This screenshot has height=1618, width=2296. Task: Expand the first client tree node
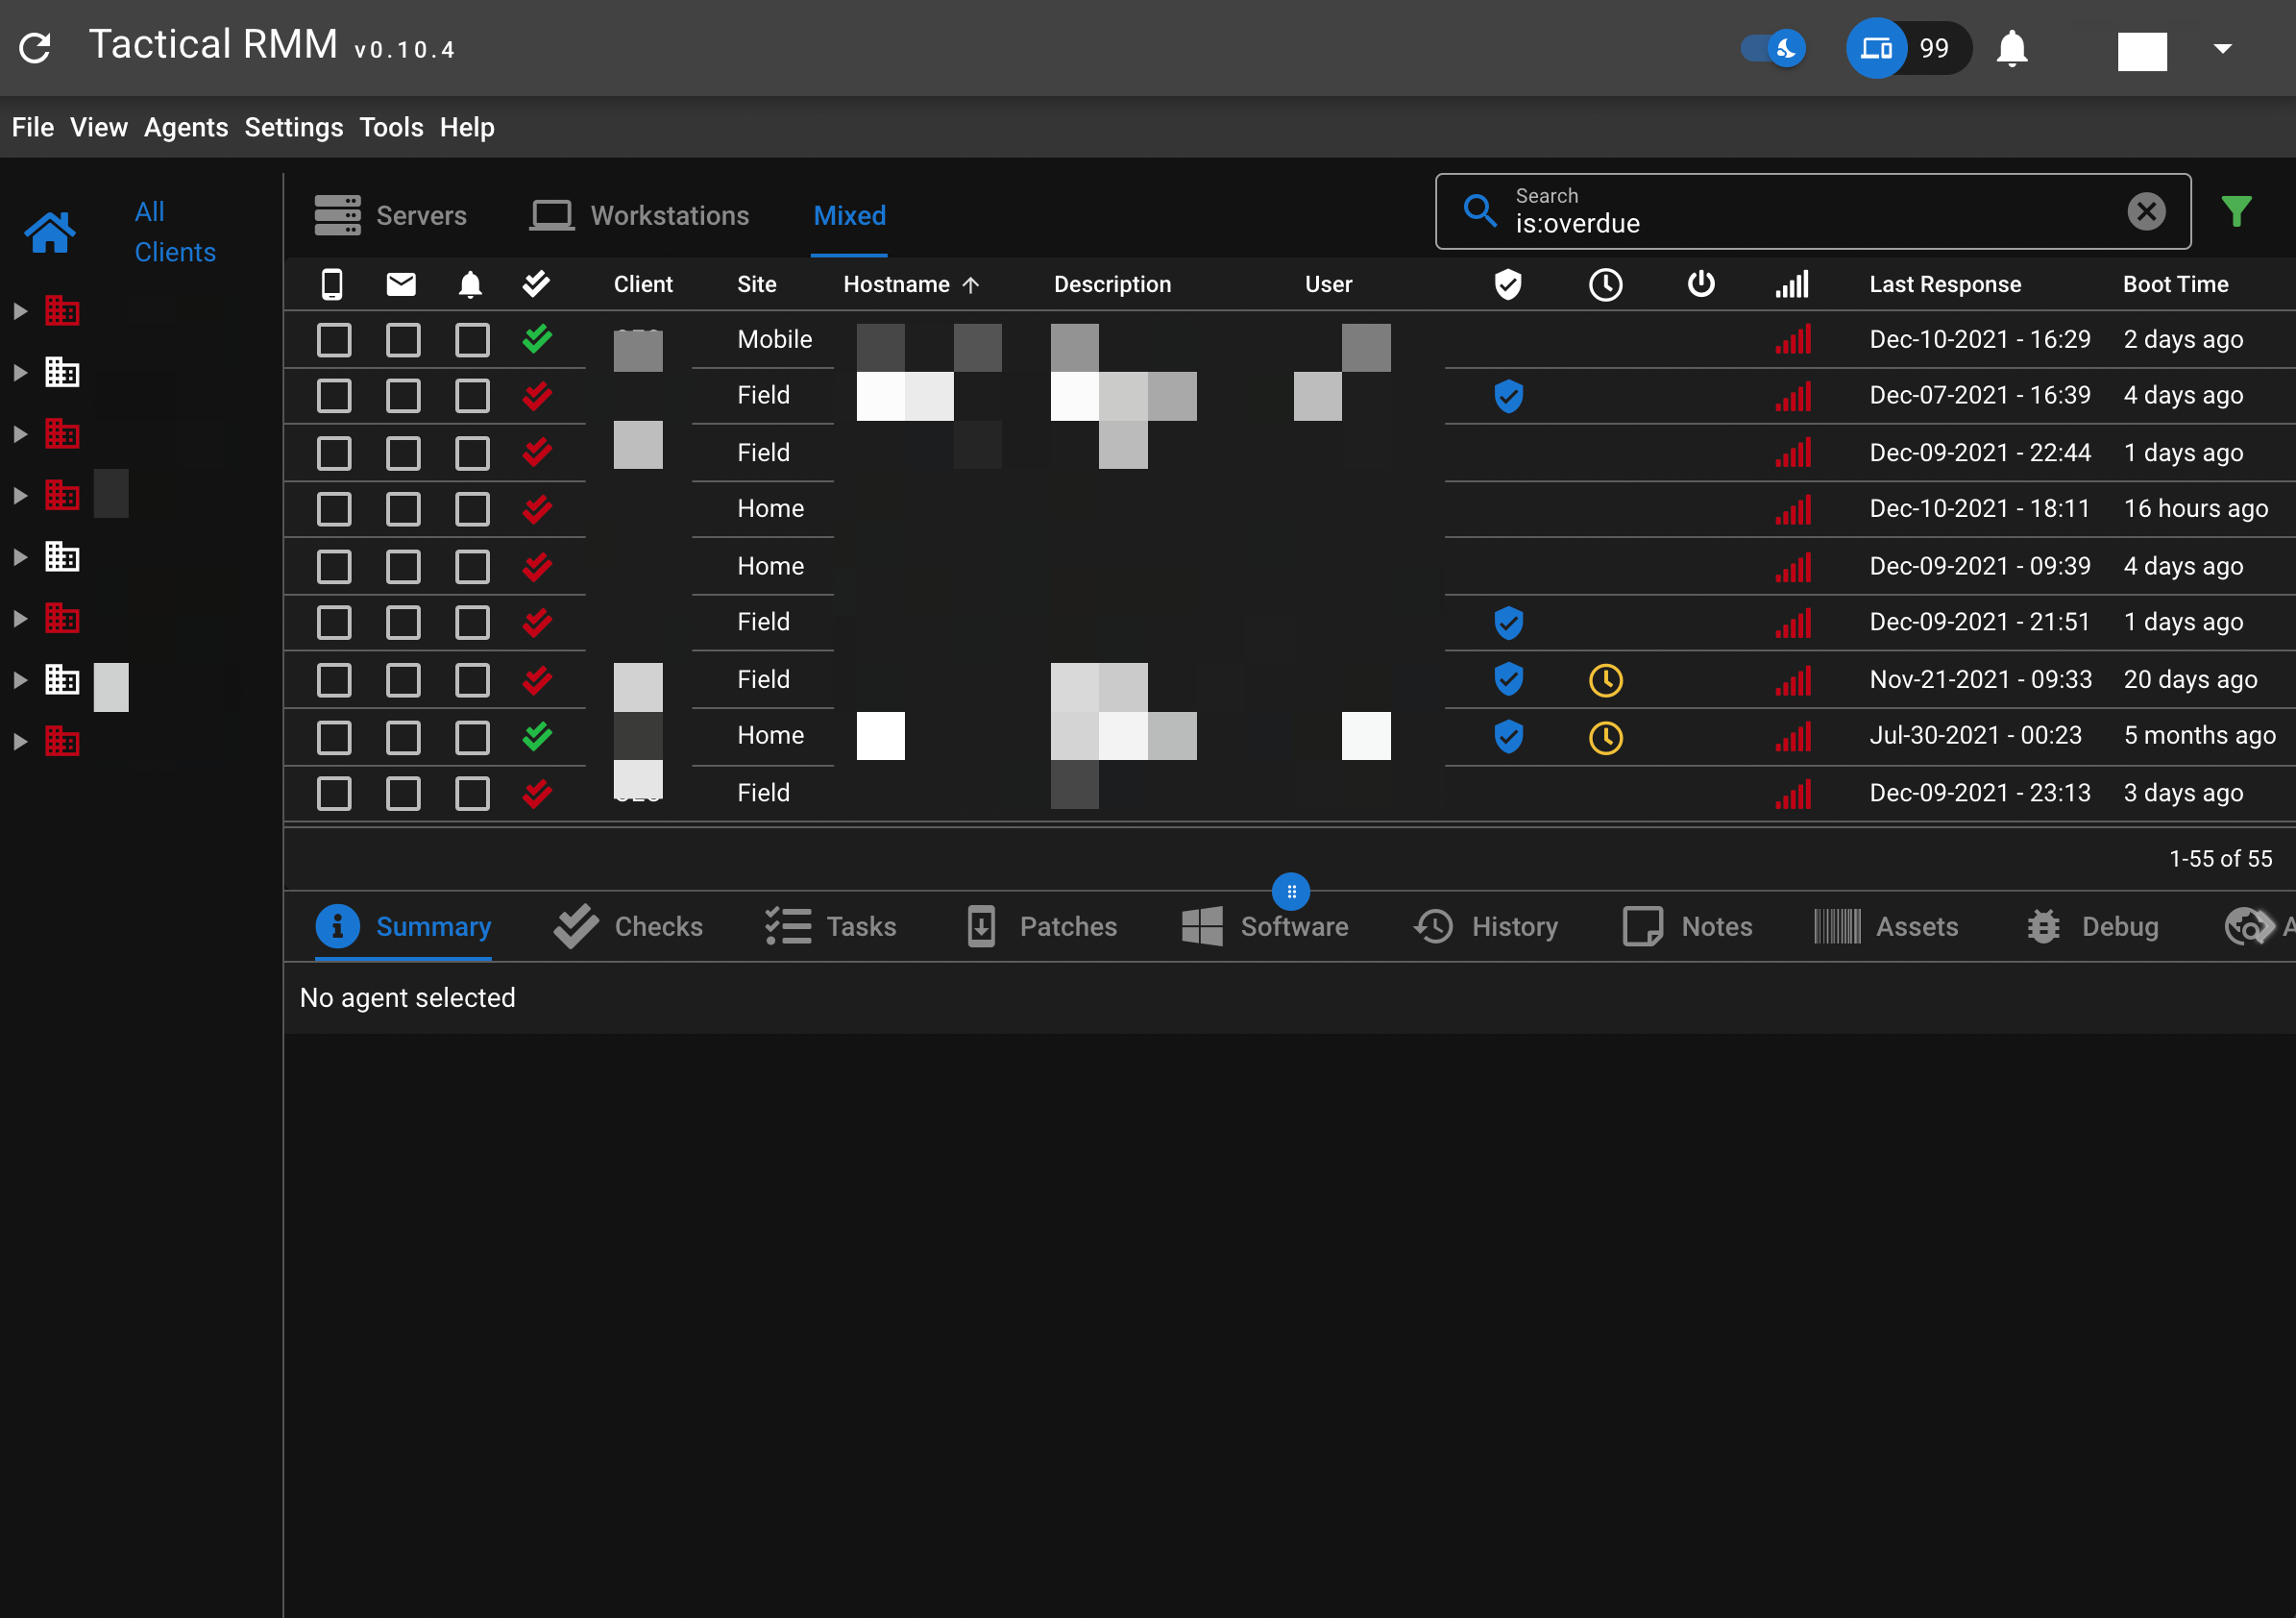20,311
